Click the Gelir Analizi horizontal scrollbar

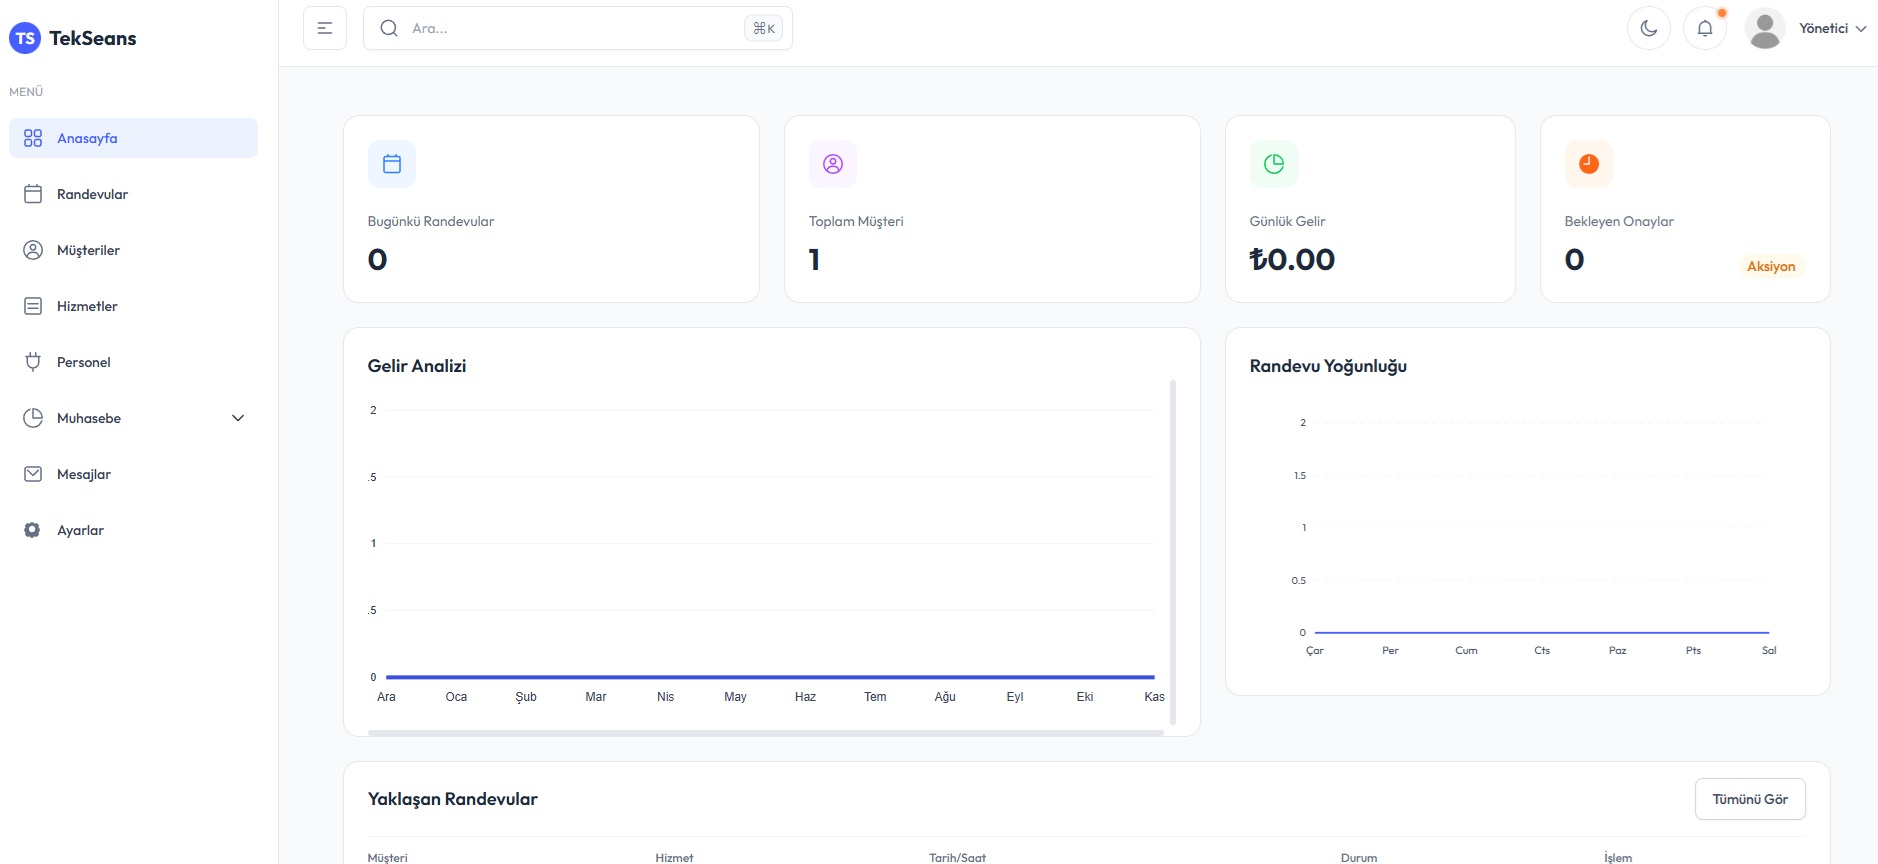pyautogui.click(x=765, y=733)
